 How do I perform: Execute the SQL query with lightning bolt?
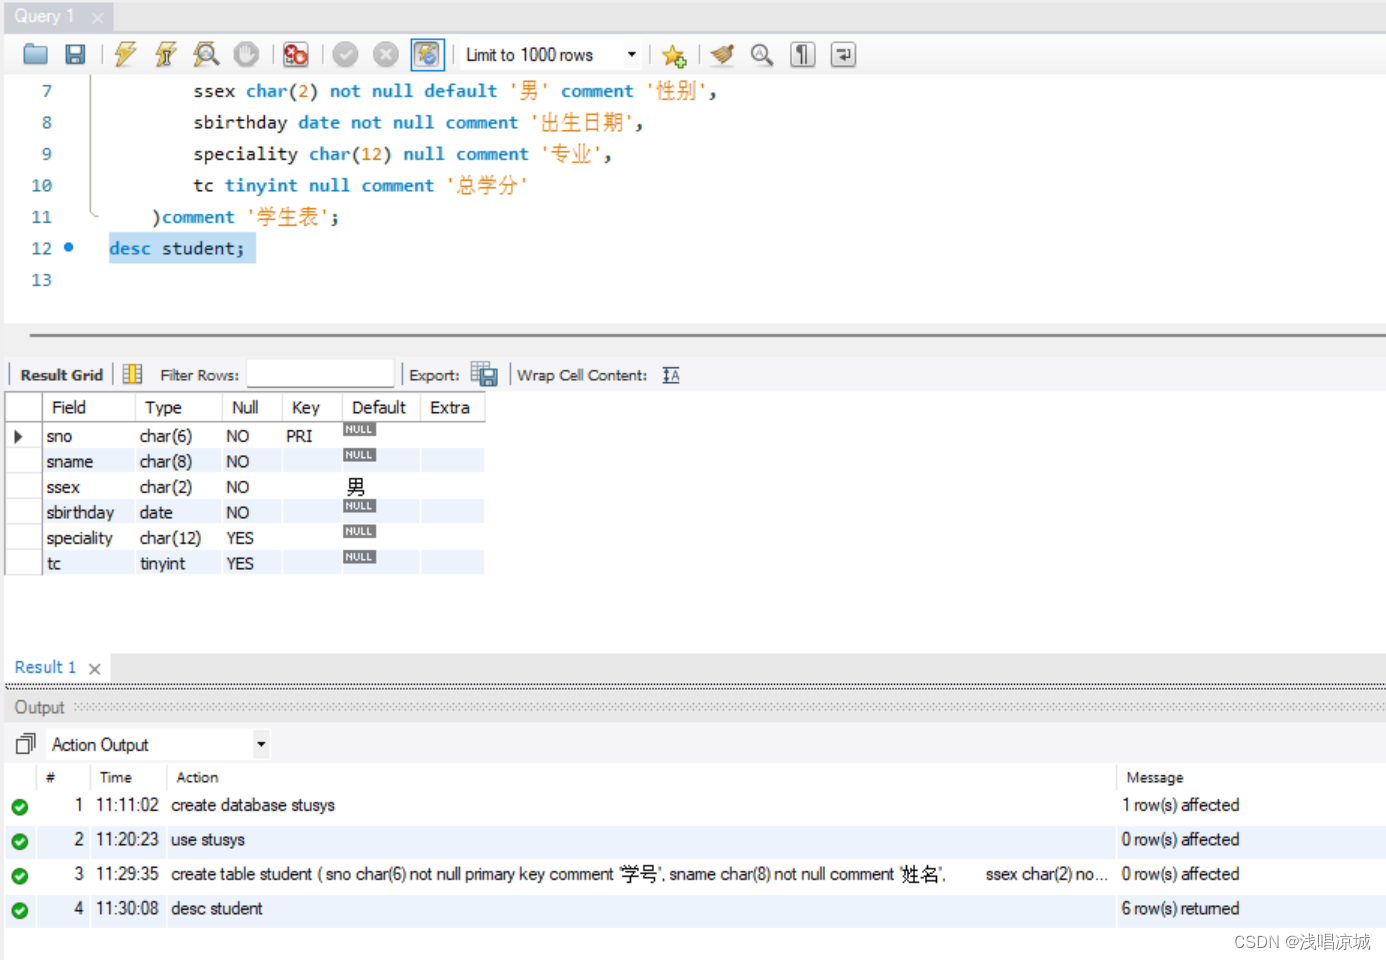pyautogui.click(x=124, y=54)
